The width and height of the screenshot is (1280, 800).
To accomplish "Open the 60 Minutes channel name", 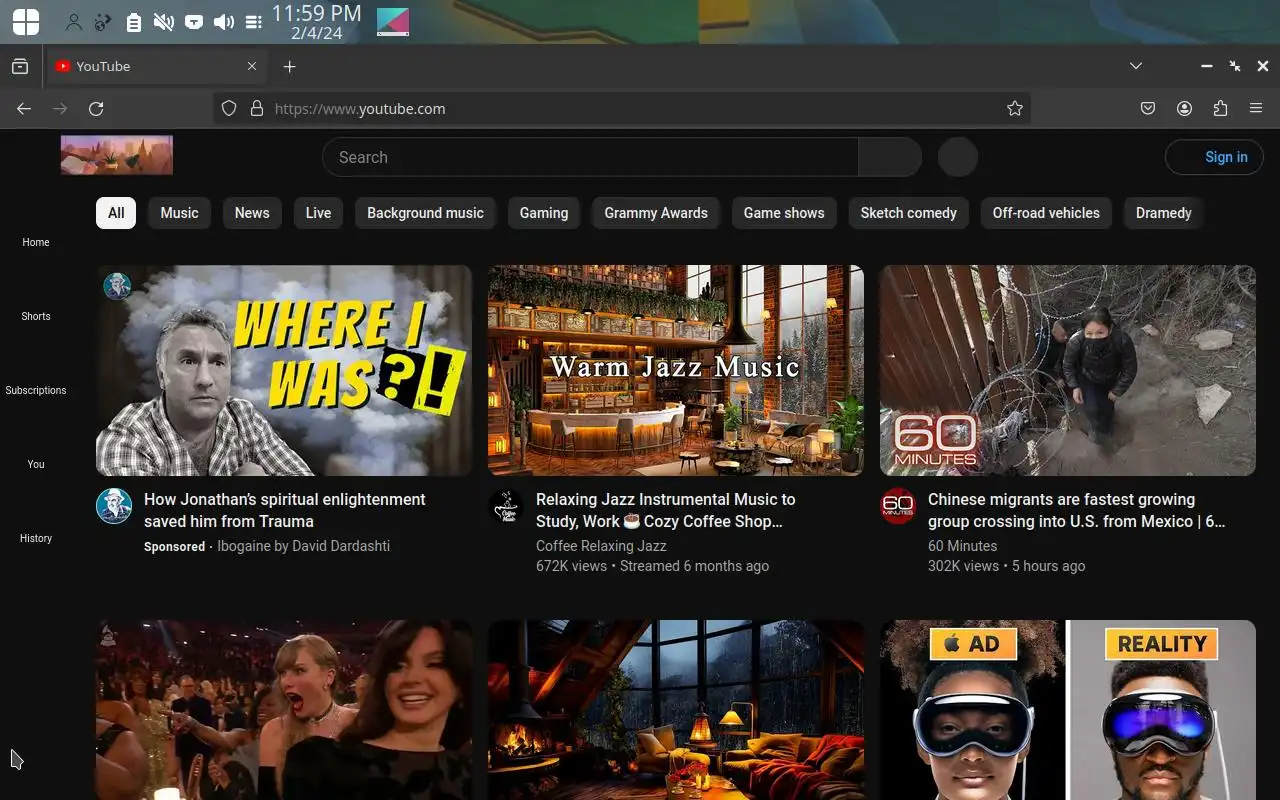I will [x=962, y=546].
